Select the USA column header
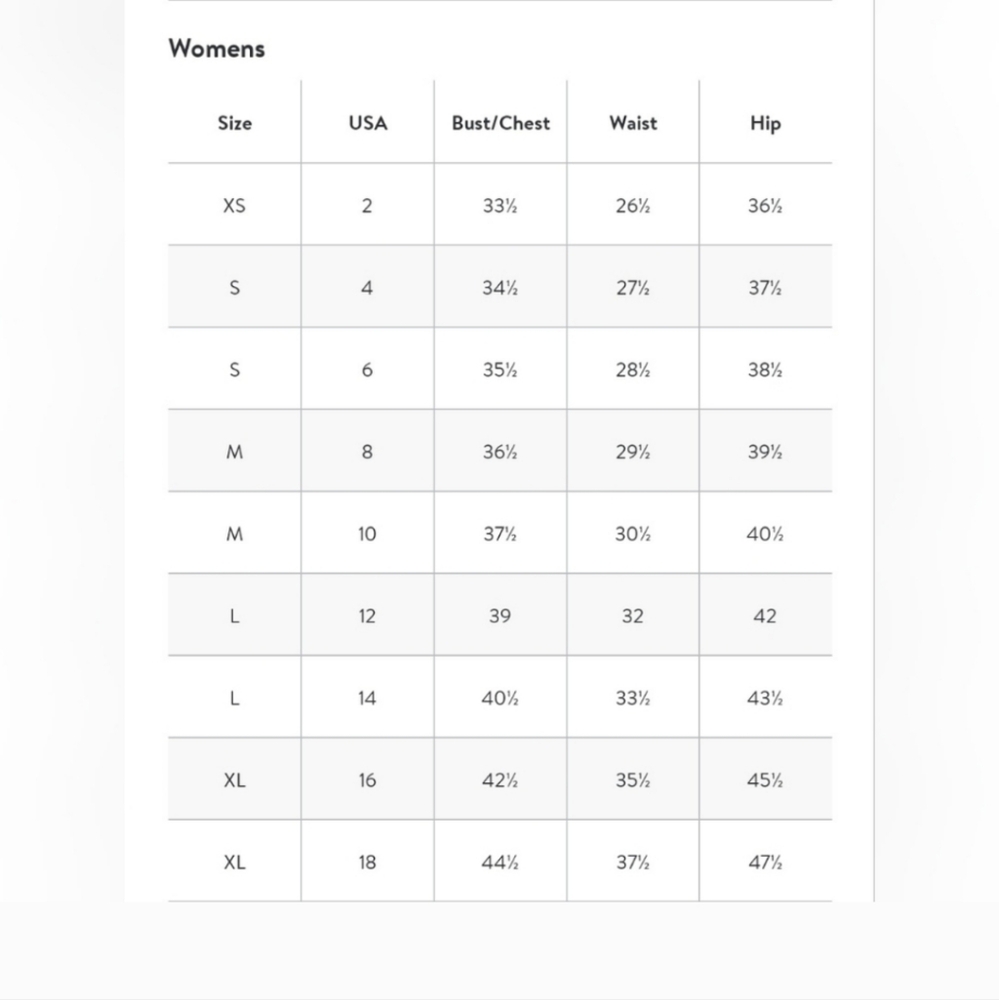 pyautogui.click(x=367, y=122)
